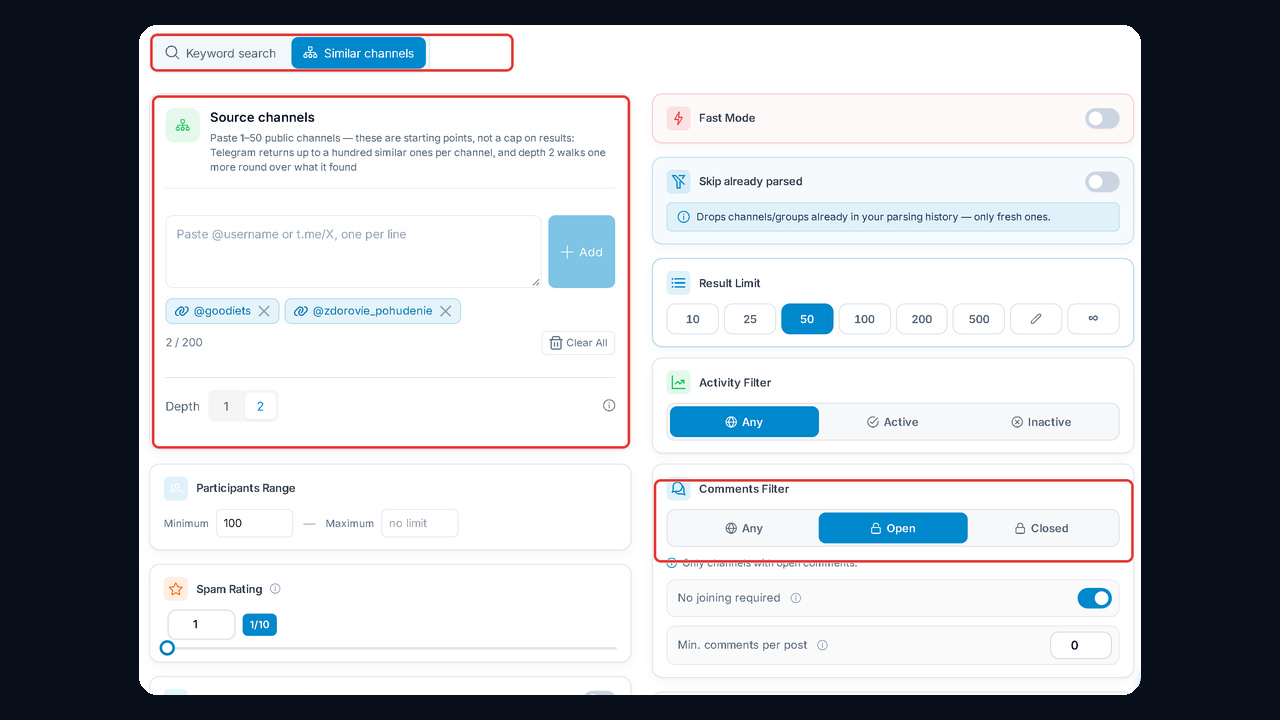The image size is (1280, 720).
Task: Click the Fast Mode lightning icon
Action: click(x=679, y=118)
